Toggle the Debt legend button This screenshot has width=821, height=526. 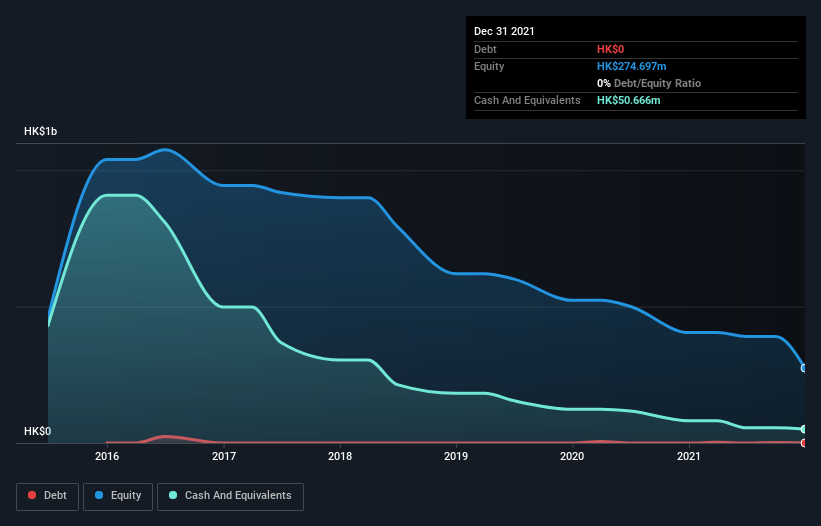coord(48,496)
